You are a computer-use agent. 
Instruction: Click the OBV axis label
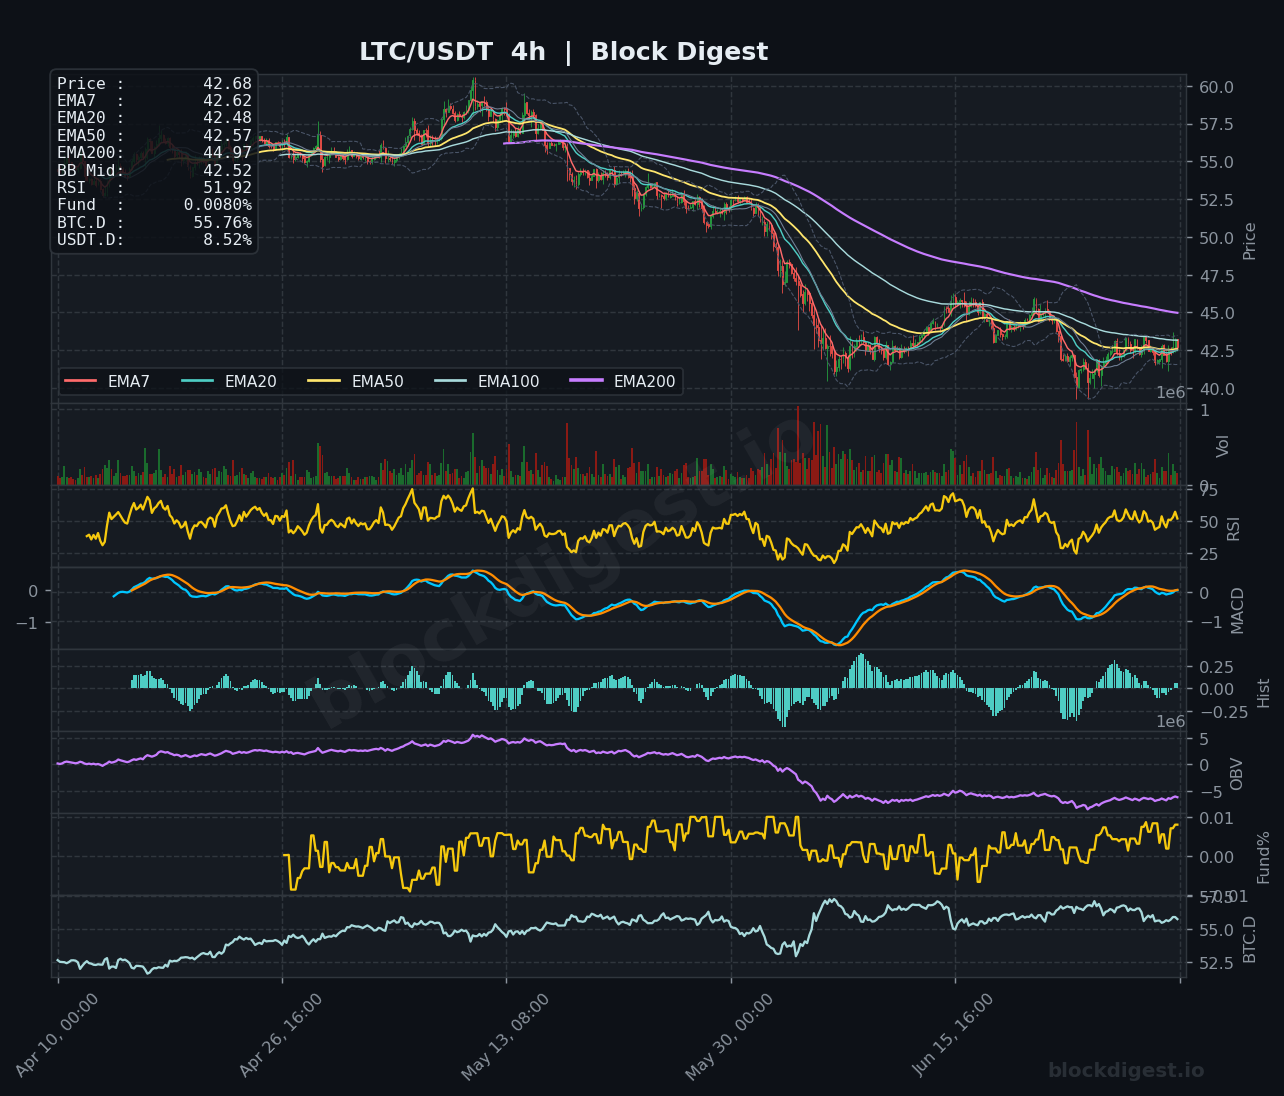1236,774
